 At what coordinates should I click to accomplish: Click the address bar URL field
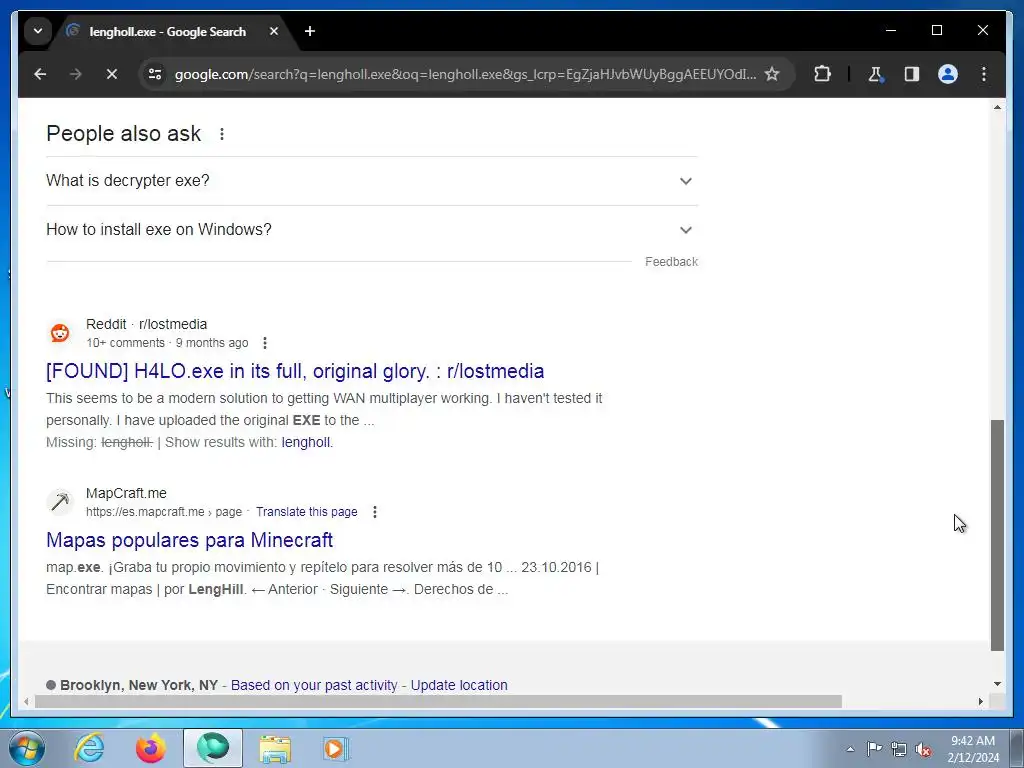tap(465, 74)
